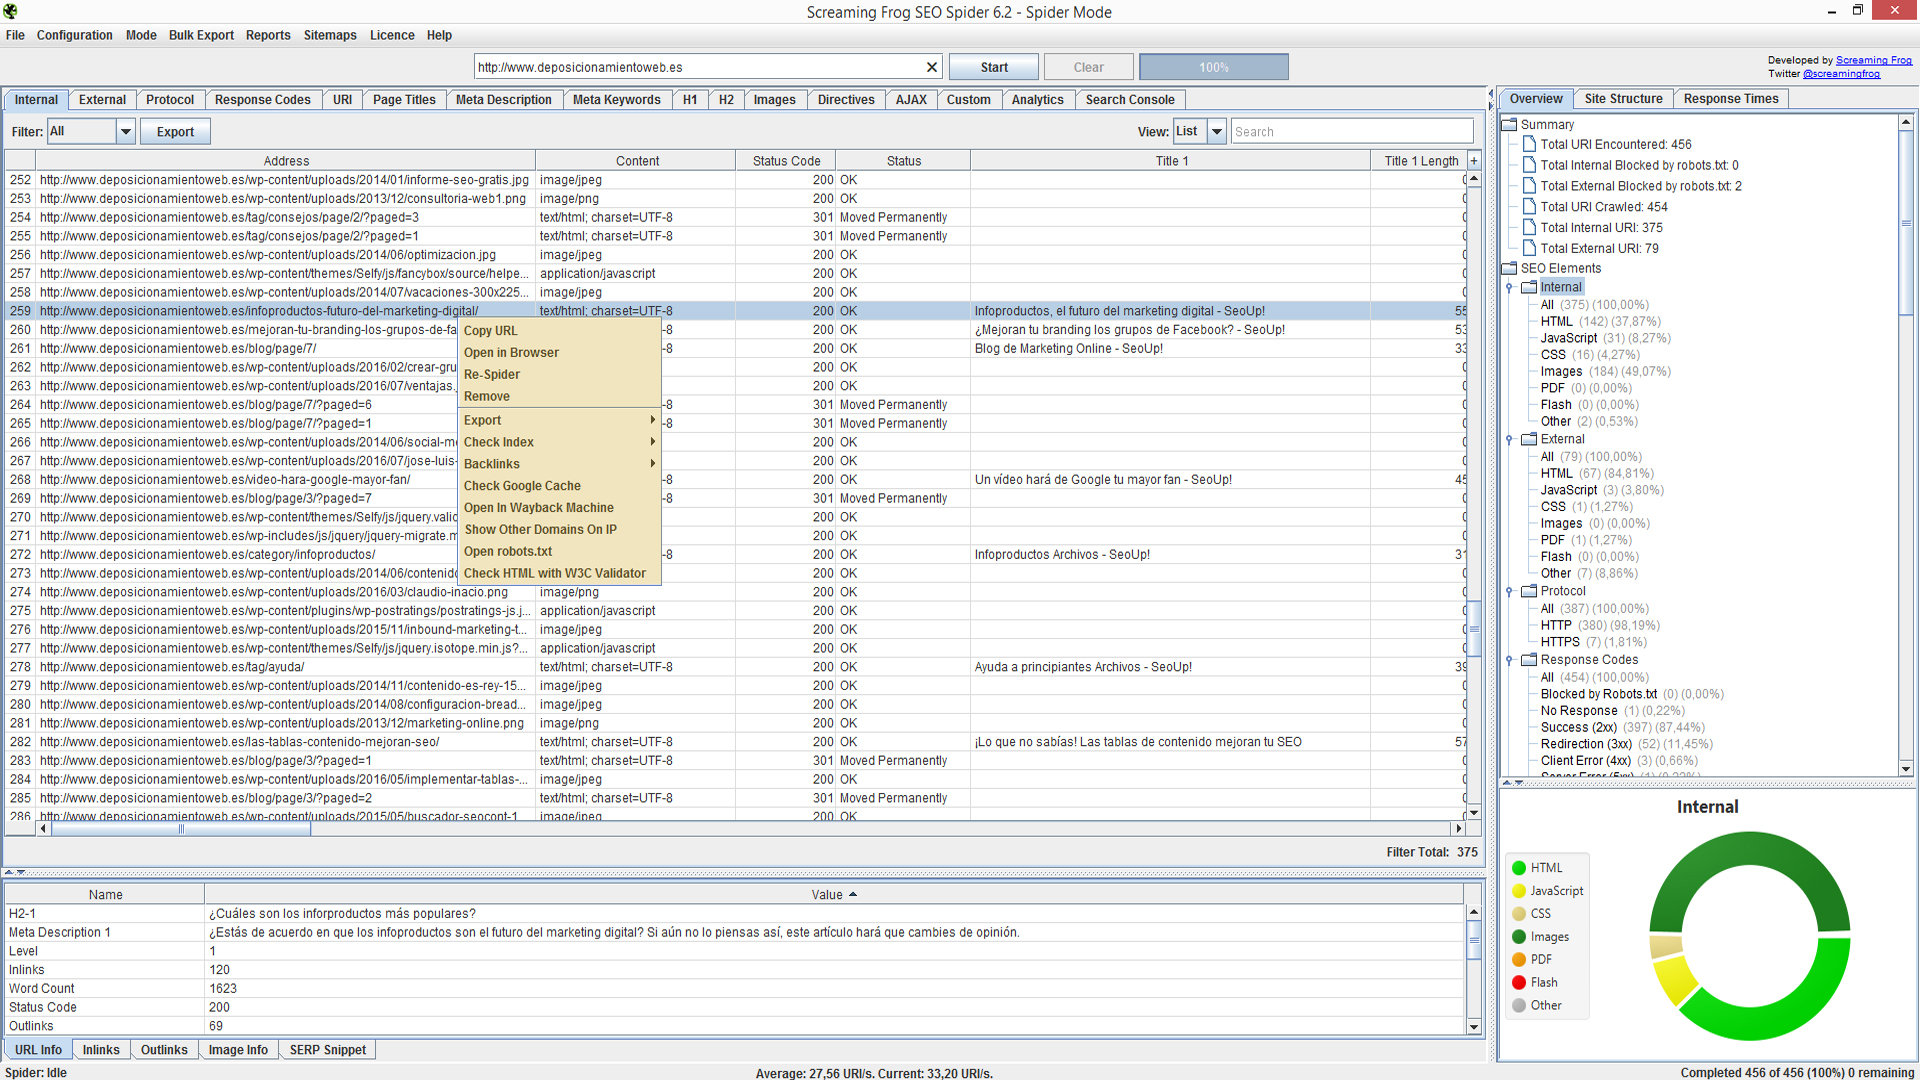
Task: Click the 100% crawl progress bar
Action: pos(1214,67)
